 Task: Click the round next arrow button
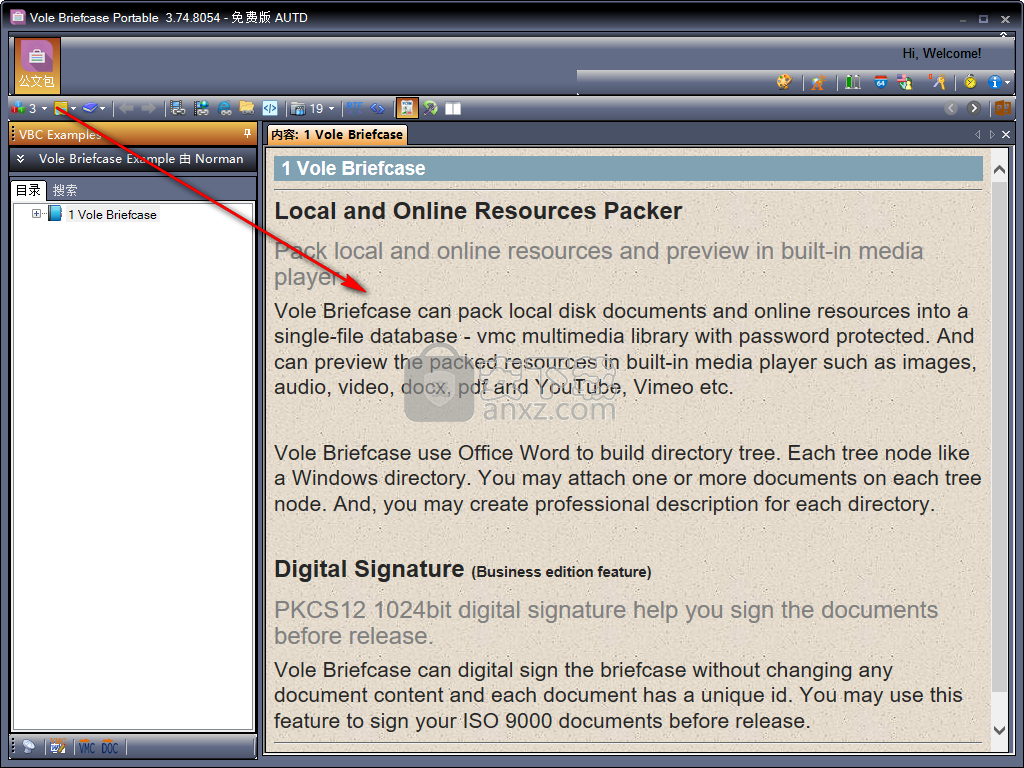click(974, 108)
